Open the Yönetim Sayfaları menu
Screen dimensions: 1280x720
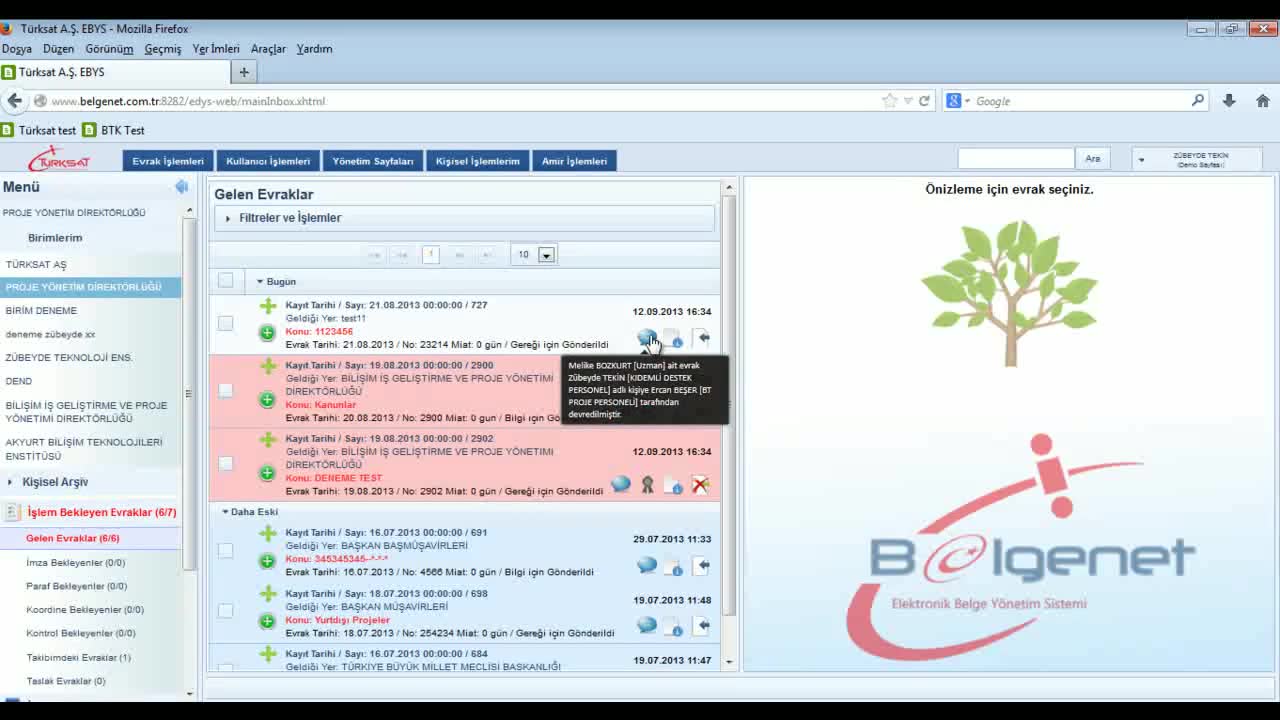pos(372,161)
